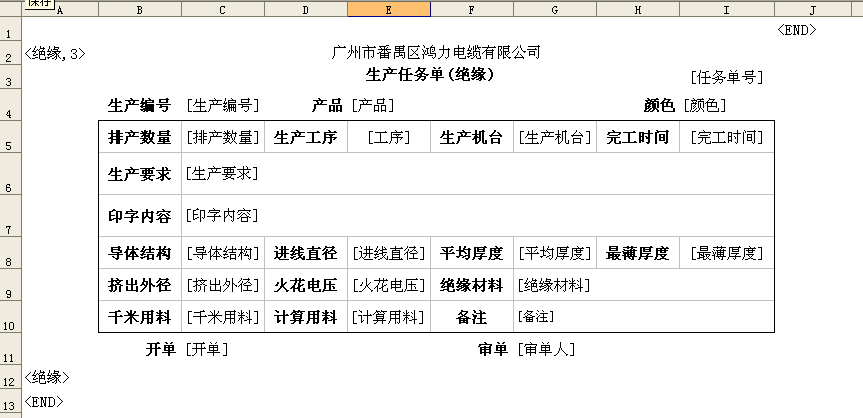Click the [导体结构] placeholder cell
Screen dimensions: 863x418
[223, 253]
